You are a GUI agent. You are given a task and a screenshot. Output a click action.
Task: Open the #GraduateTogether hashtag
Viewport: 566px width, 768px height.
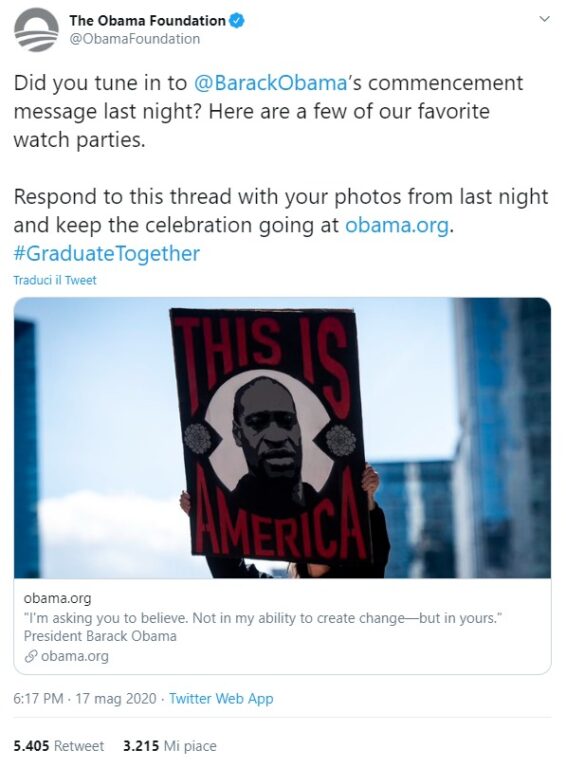point(107,254)
